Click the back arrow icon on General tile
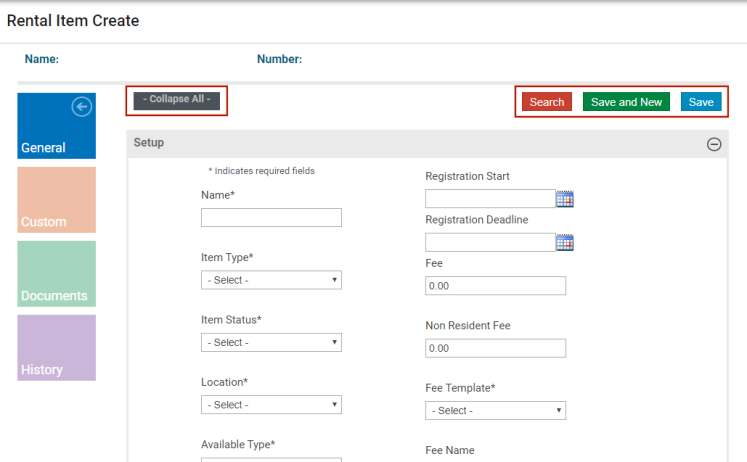Image resolution: width=747 pixels, height=462 pixels. (x=83, y=107)
